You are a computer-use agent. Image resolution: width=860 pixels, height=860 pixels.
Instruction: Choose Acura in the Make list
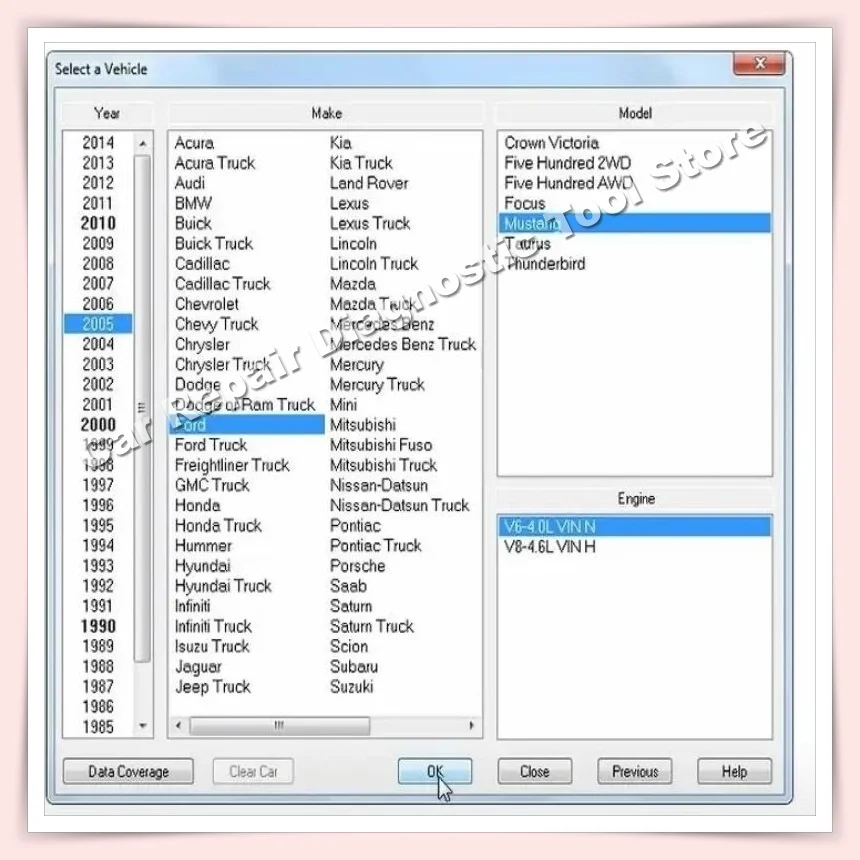194,143
